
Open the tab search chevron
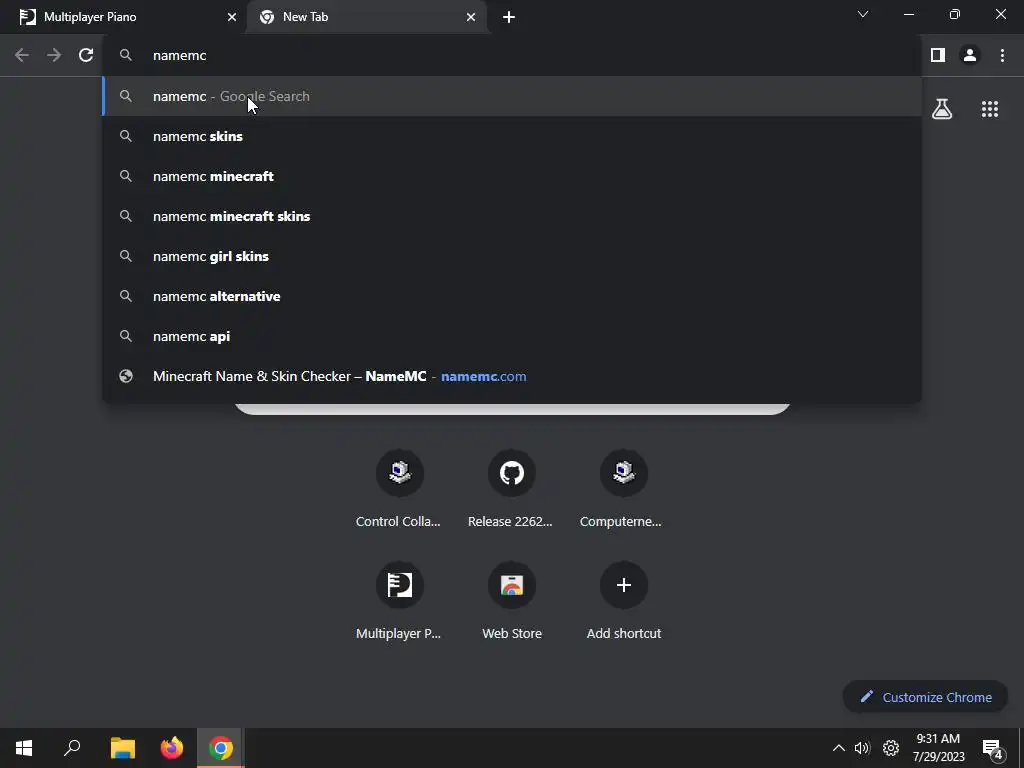tap(863, 14)
